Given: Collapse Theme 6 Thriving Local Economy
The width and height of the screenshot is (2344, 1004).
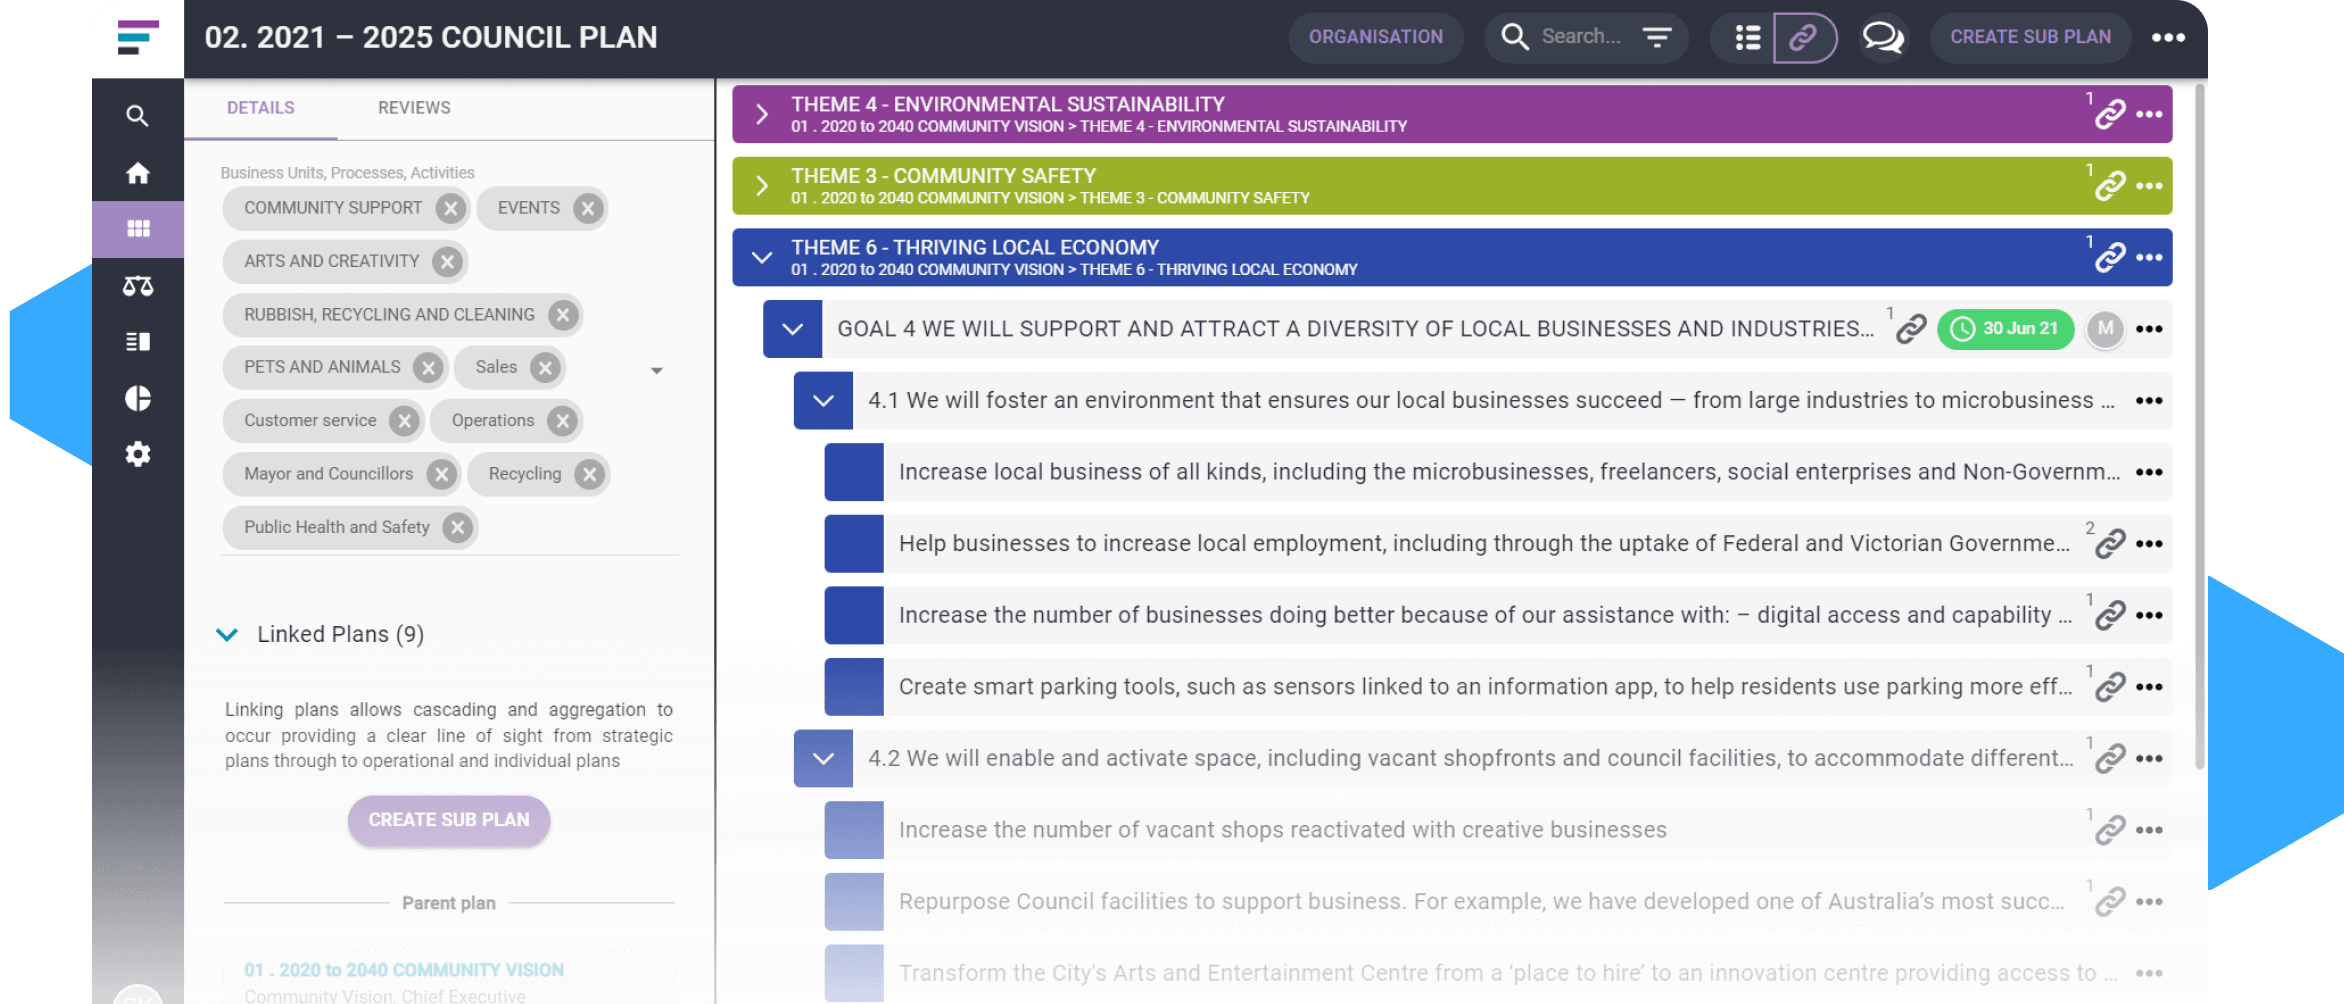Looking at the screenshot, I should (762, 258).
